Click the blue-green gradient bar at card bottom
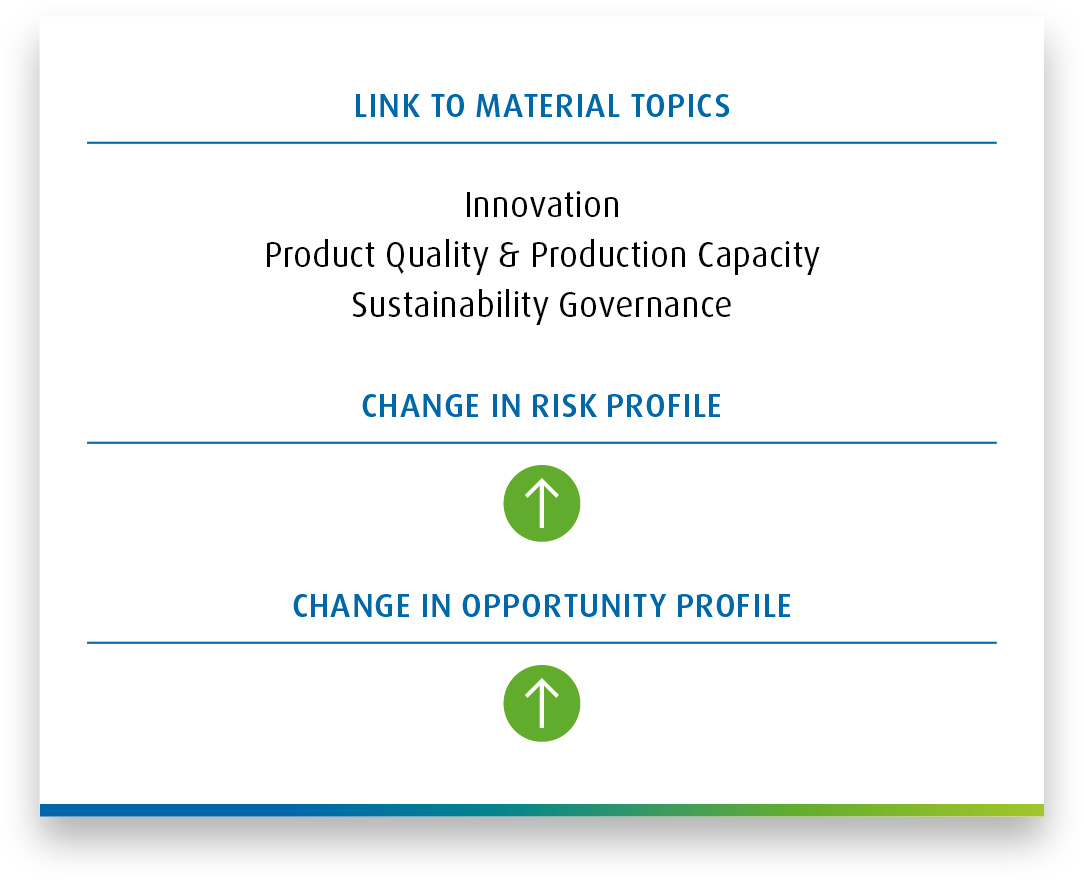1084x880 pixels. pos(542,810)
